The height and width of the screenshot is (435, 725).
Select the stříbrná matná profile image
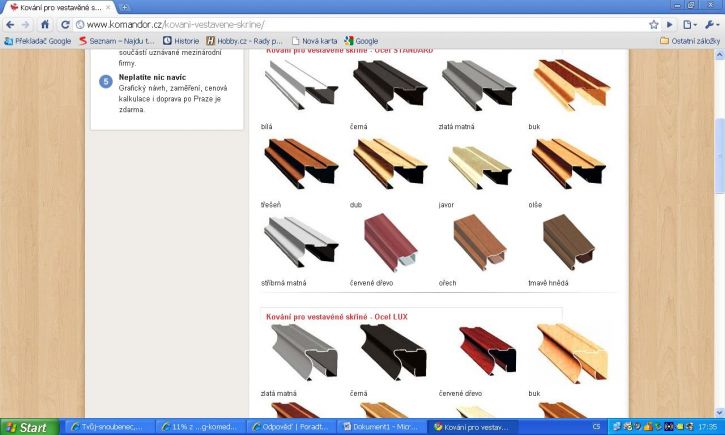tap(301, 242)
